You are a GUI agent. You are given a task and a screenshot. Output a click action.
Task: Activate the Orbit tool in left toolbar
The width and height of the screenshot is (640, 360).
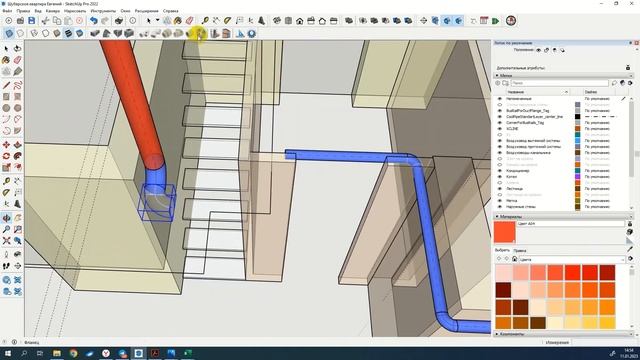[6, 218]
